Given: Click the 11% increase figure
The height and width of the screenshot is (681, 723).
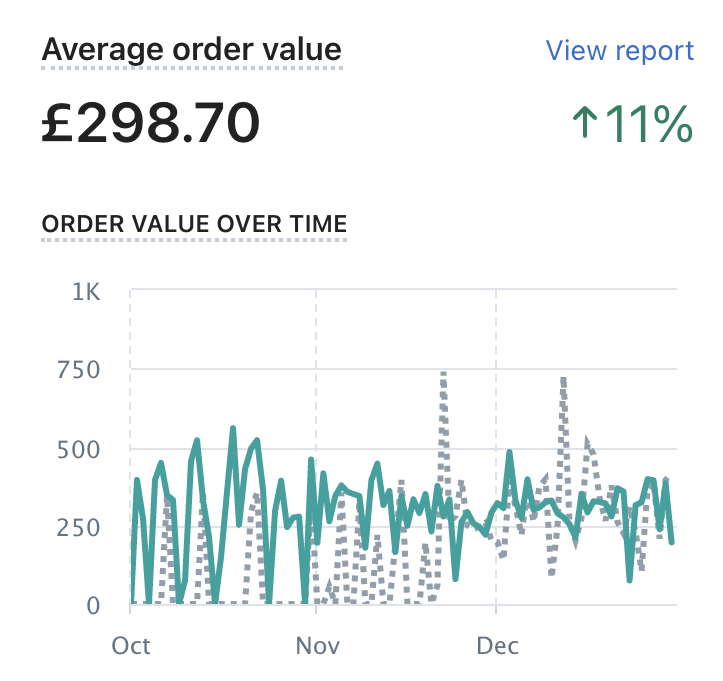Looking at the screenshot, I should click(648, 125).
